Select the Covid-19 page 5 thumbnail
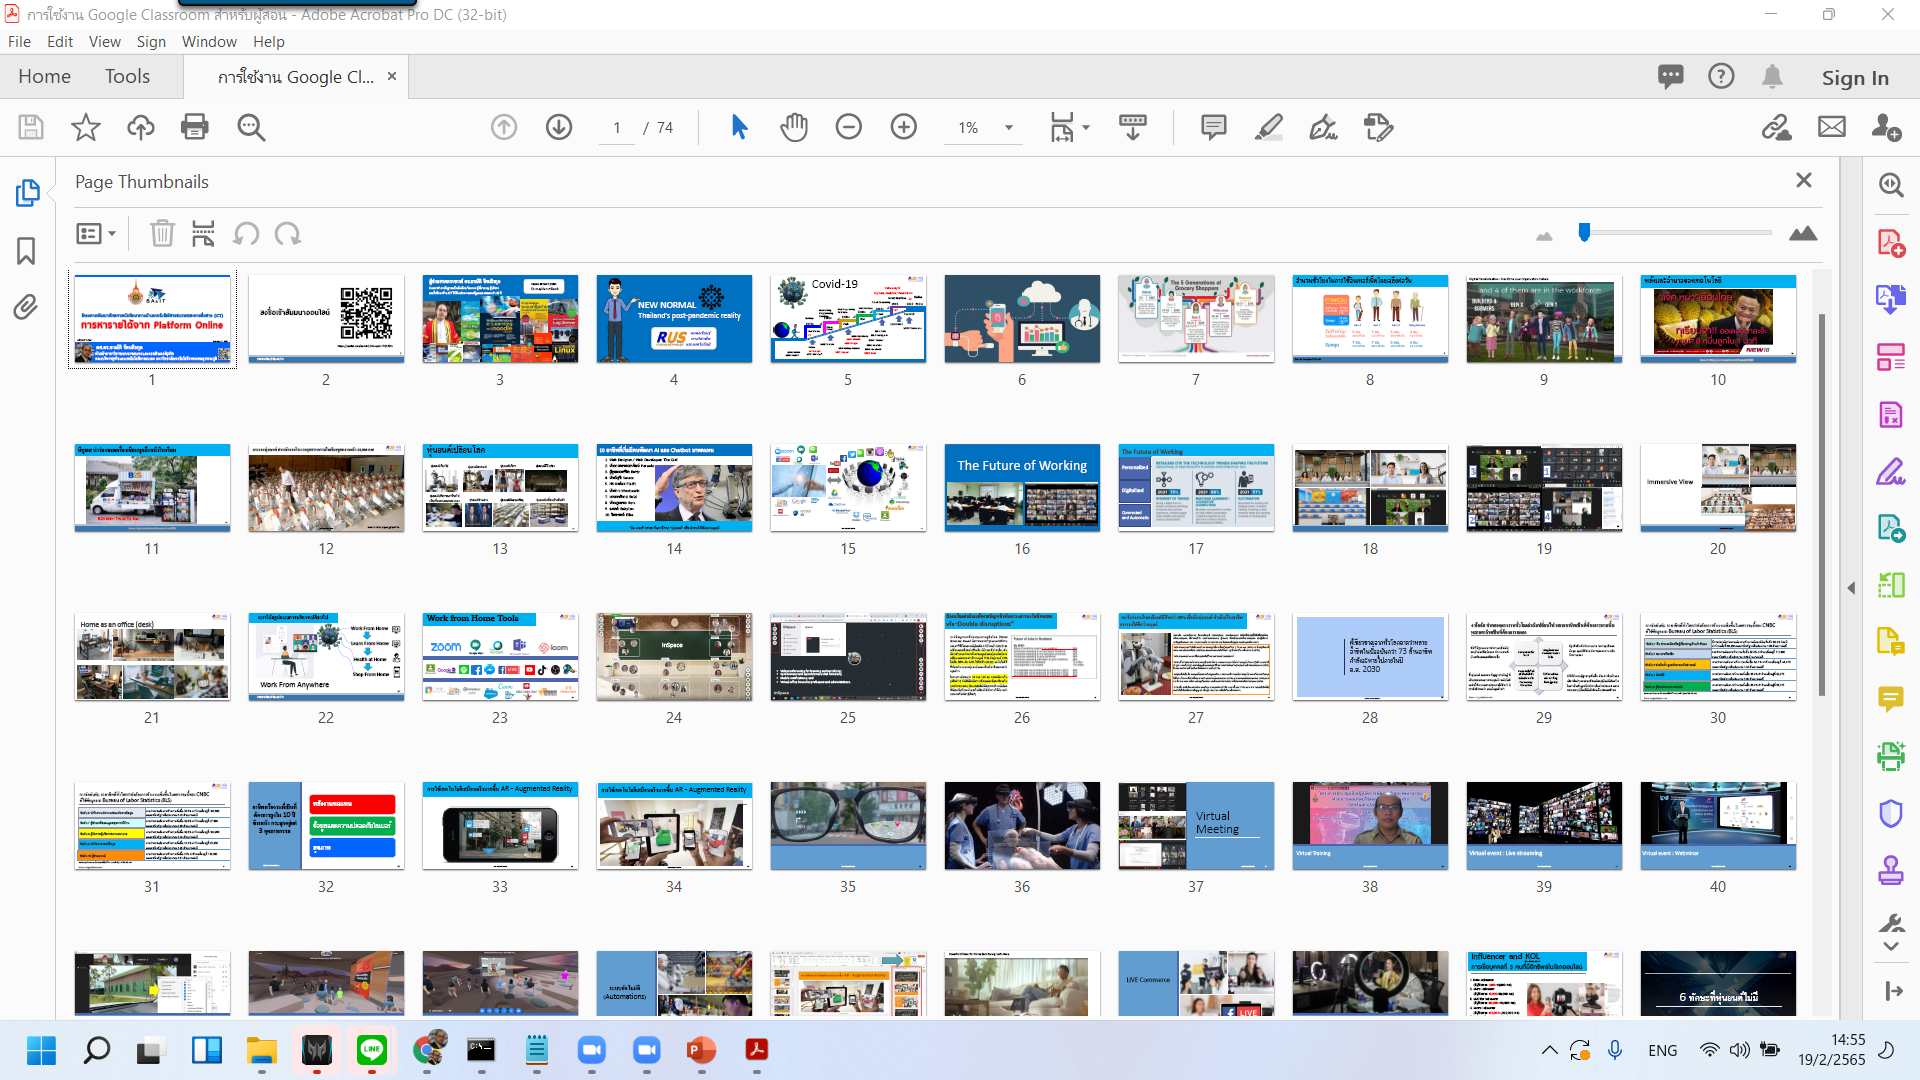This screenshot has width=1920, height=1080. [x=847, y=318]
